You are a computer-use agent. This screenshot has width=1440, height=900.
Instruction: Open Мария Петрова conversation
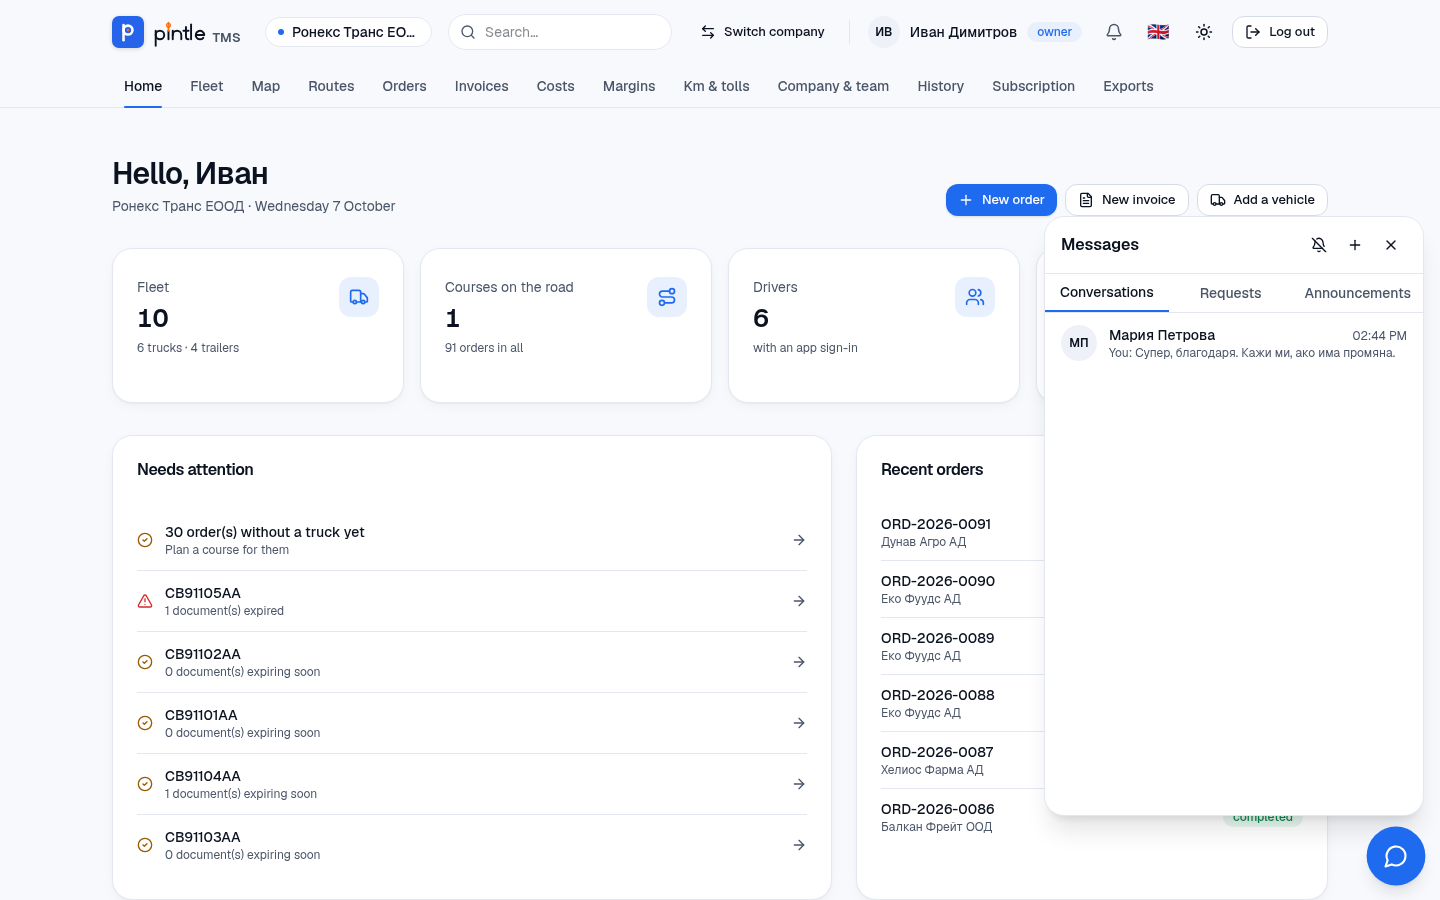1234,343
